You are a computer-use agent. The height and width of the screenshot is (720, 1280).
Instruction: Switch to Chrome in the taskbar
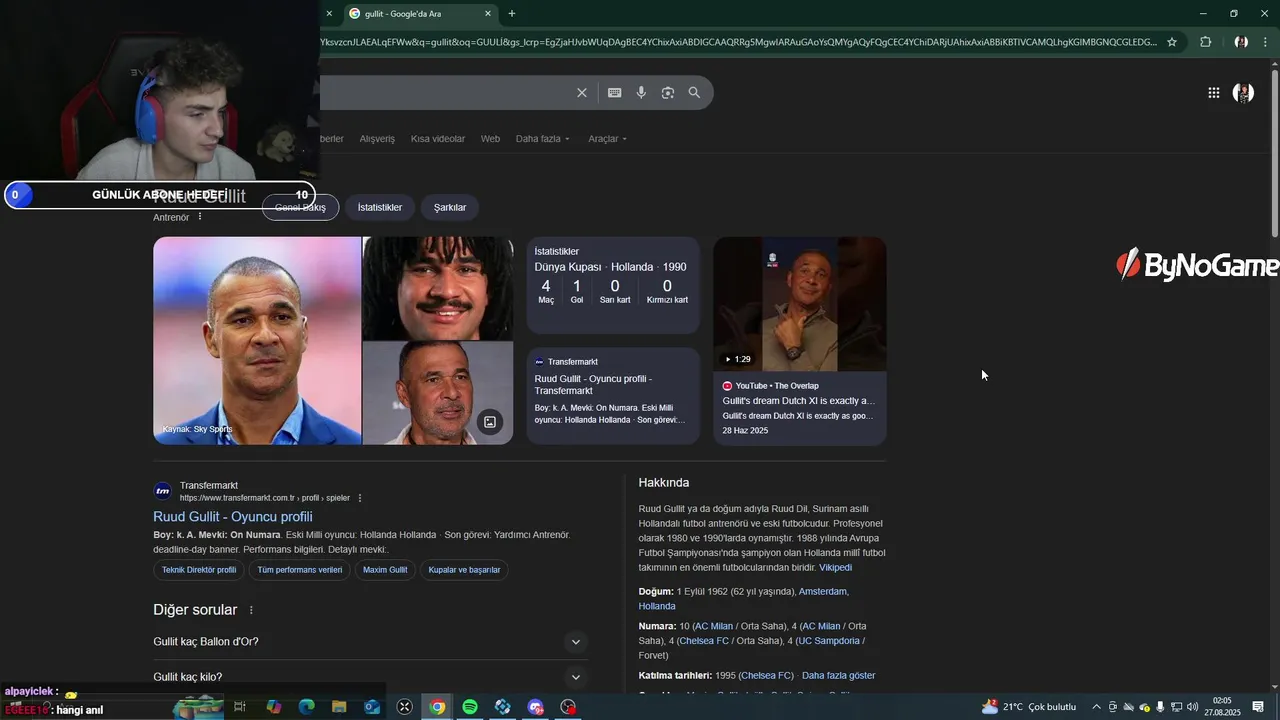click(437, 707)
